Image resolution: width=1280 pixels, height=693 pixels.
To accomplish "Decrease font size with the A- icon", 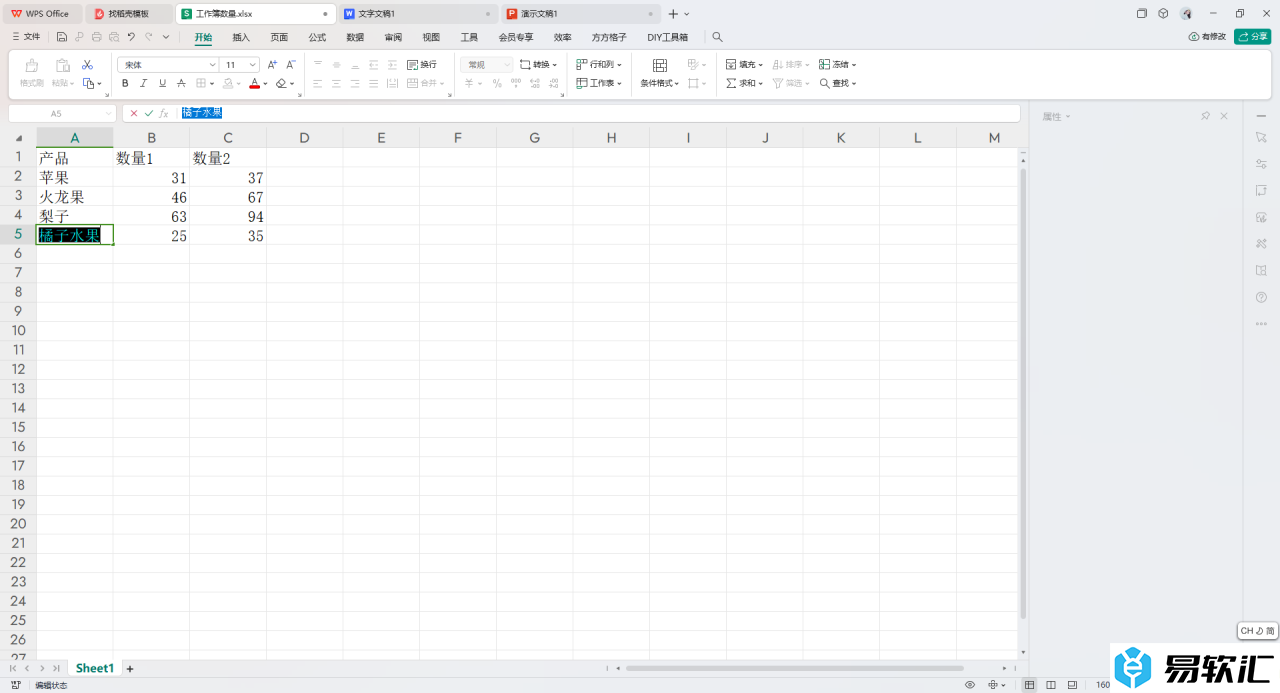I will [x=291, y=64].
